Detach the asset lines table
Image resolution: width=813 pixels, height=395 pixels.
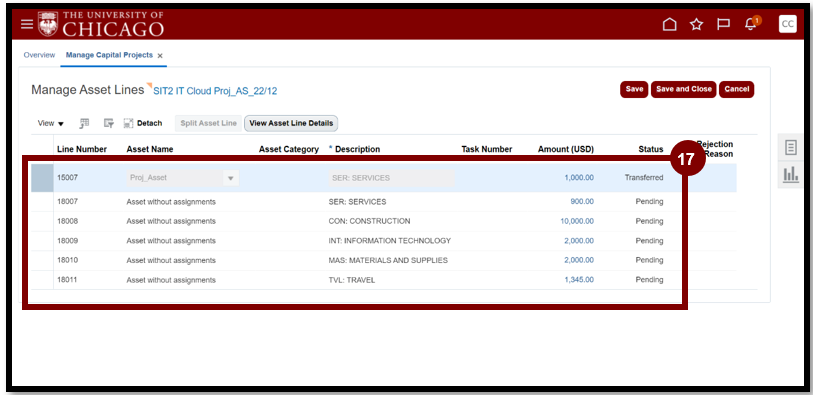(x=143, y=123)
